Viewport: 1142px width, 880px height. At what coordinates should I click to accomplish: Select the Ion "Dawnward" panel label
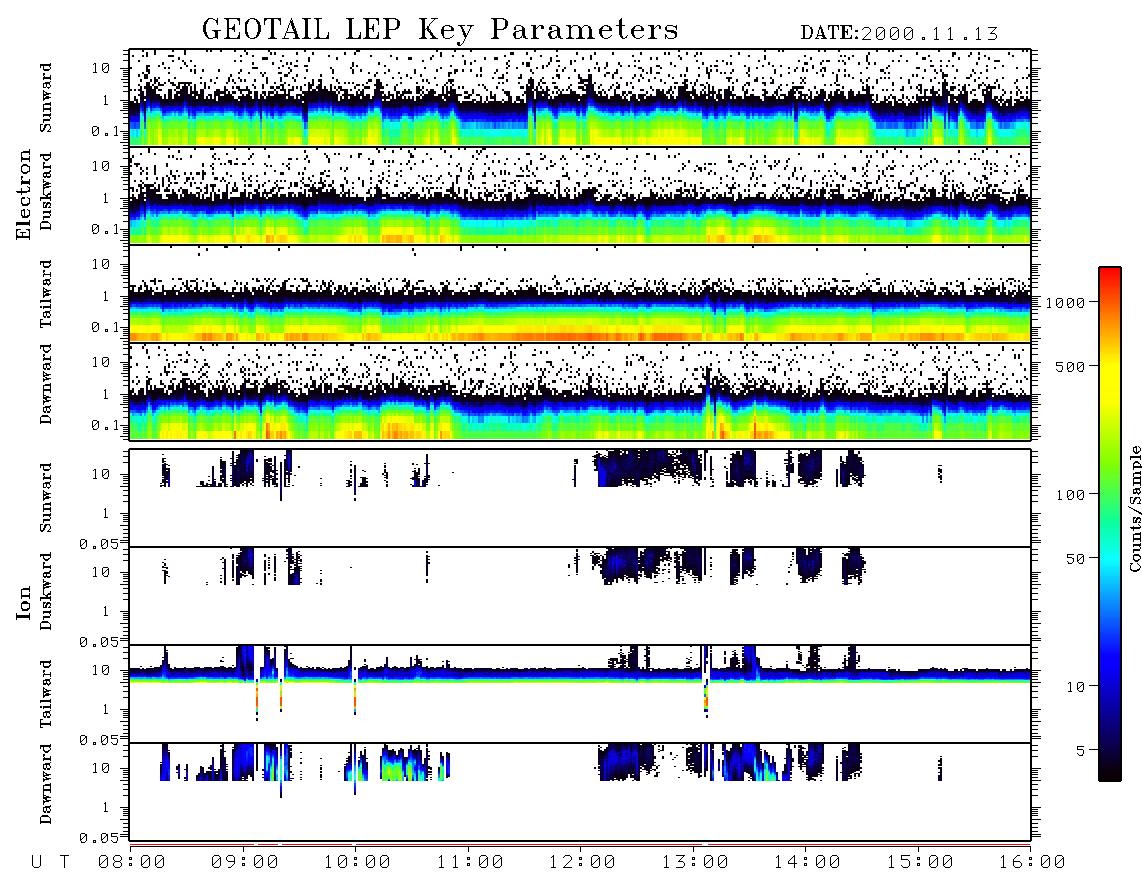pos(46,784)
